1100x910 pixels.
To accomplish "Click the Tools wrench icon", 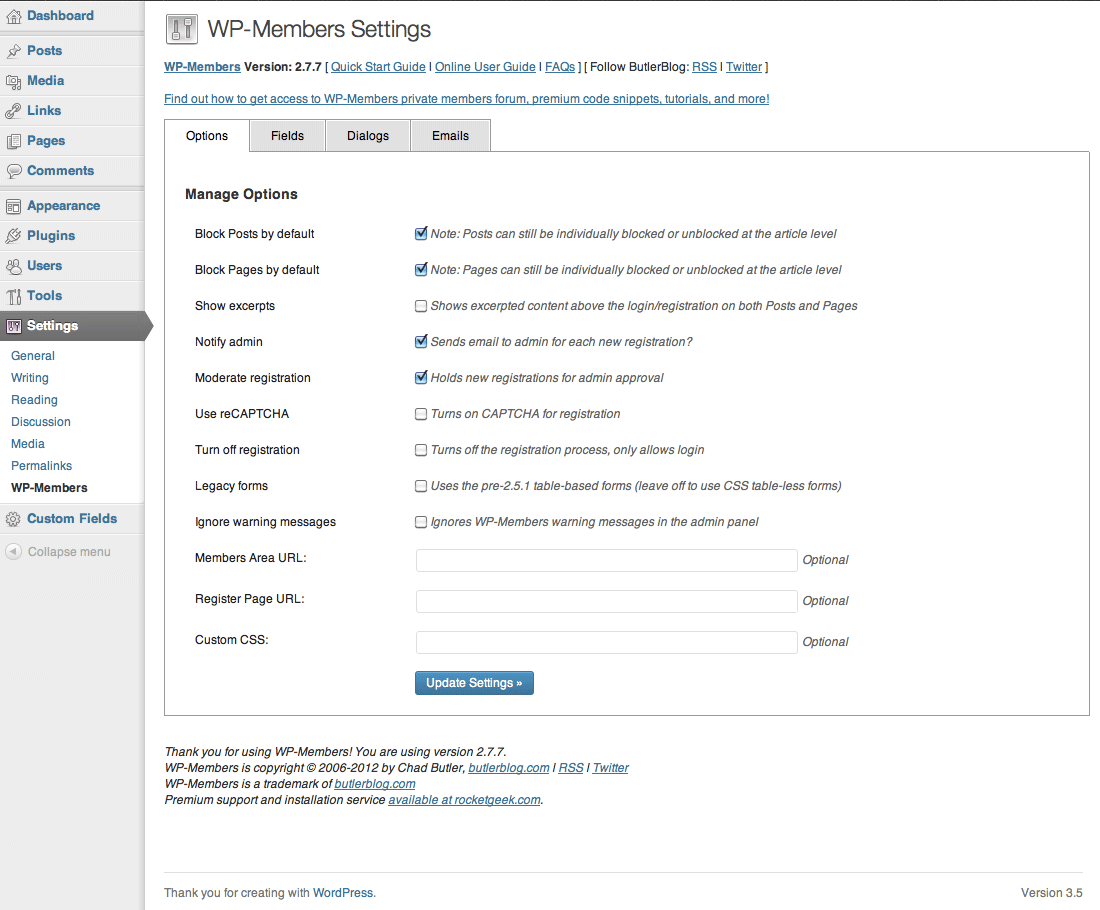I will click(13, 296).
